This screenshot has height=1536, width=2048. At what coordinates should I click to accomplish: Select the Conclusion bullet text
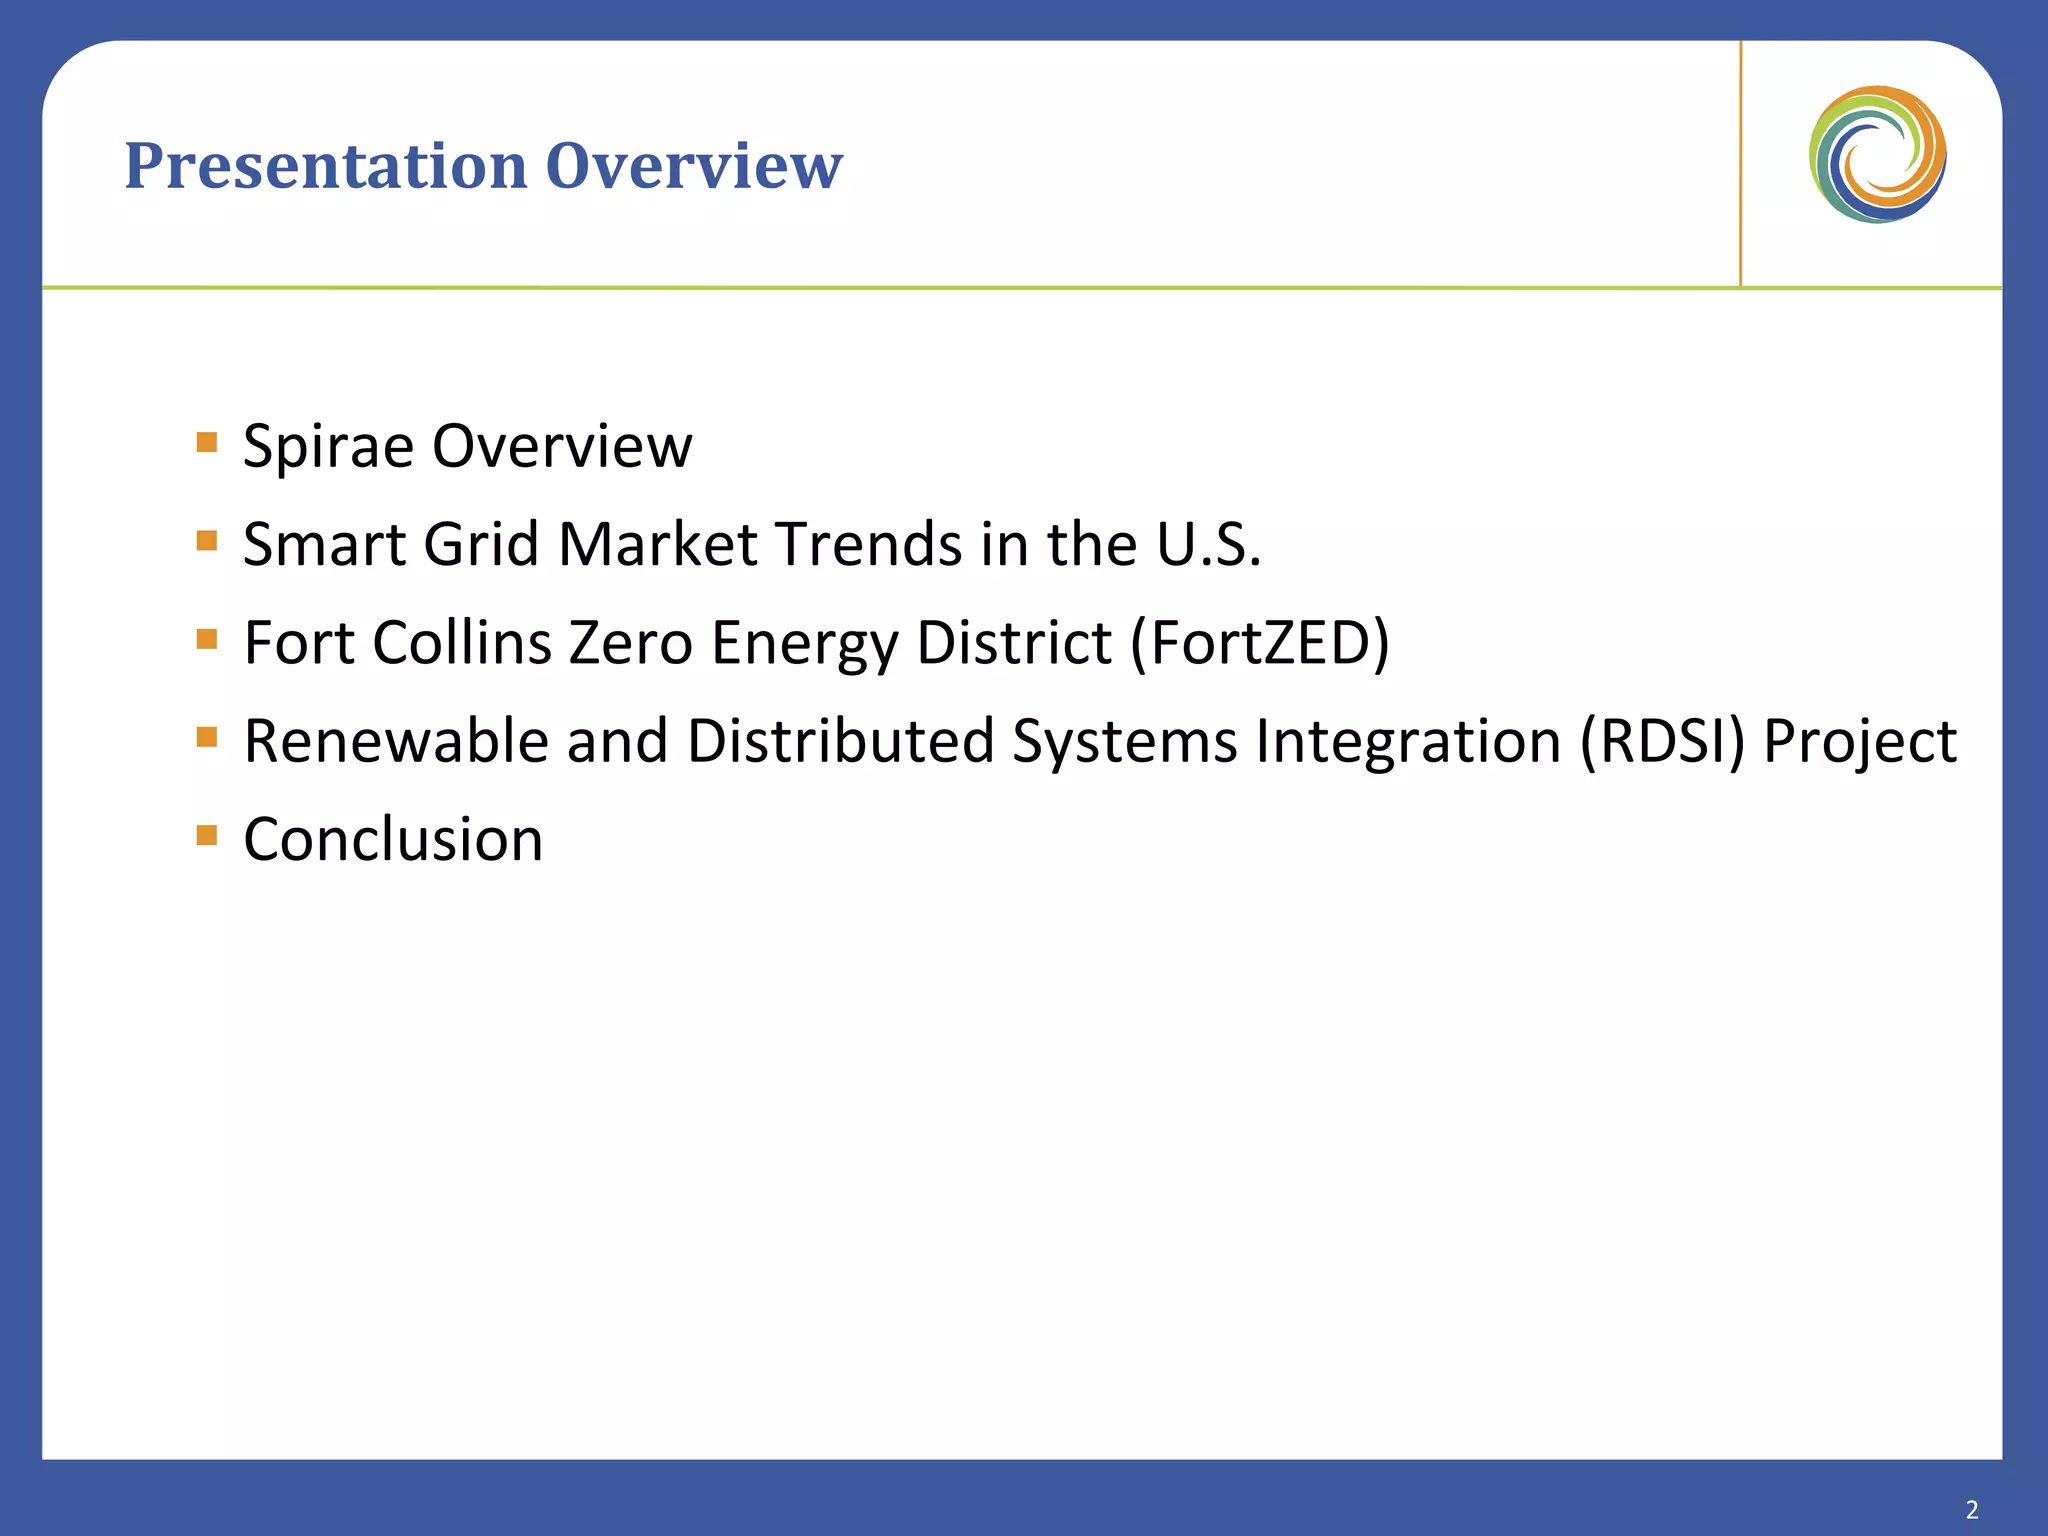[x=393, y=839]
